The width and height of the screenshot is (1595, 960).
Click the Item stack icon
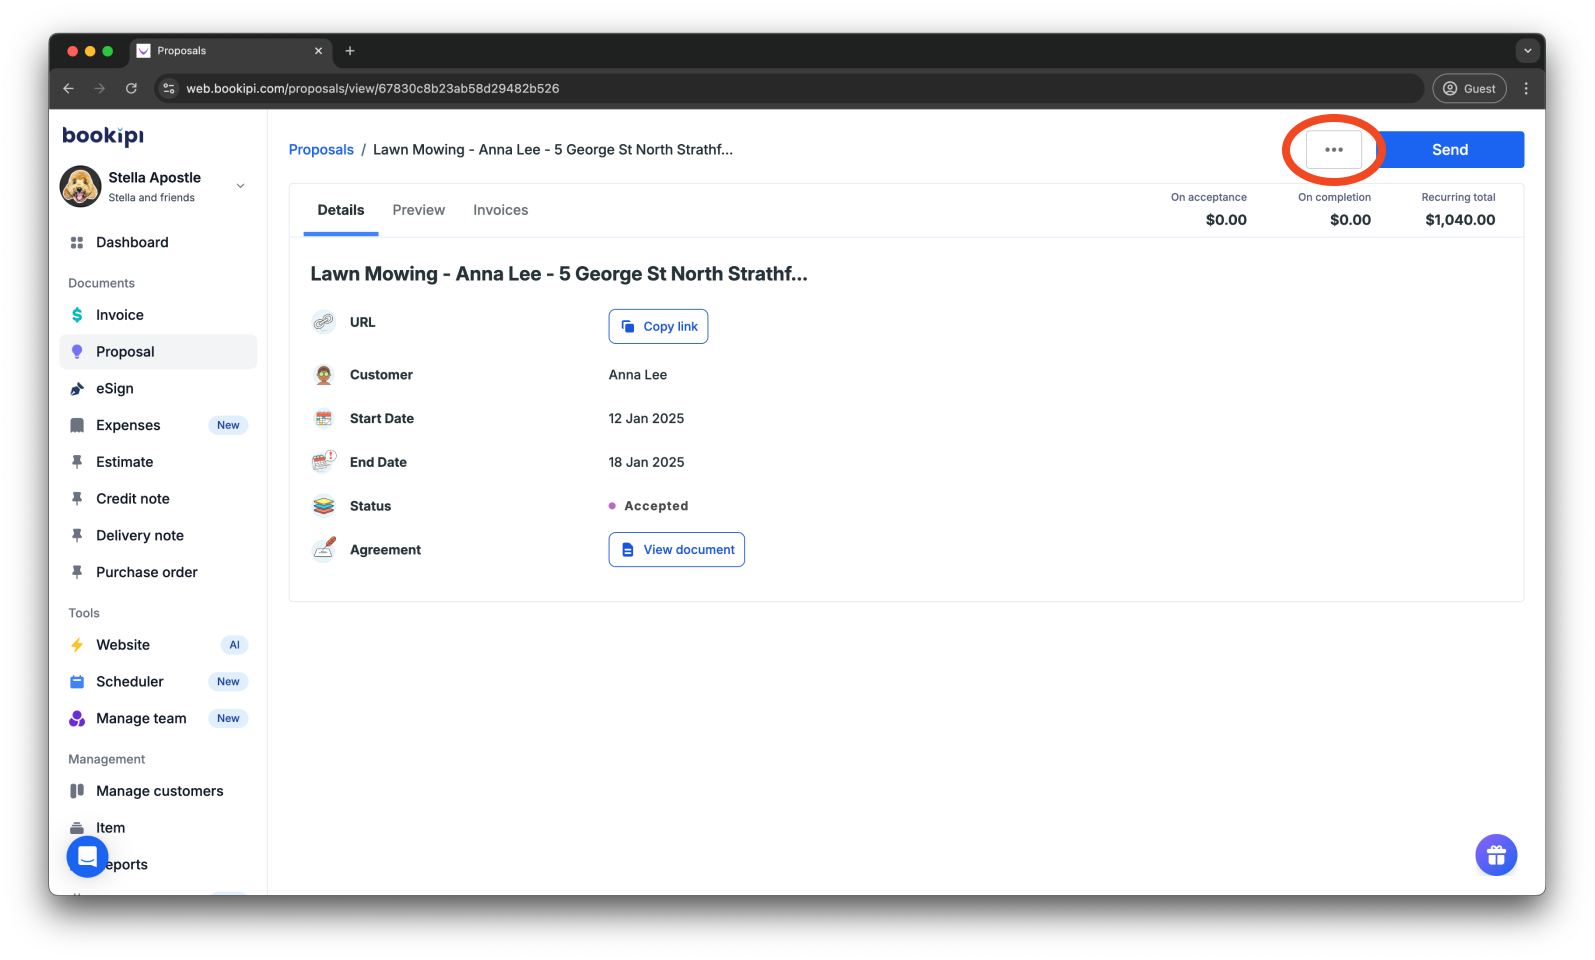(77, 828)
